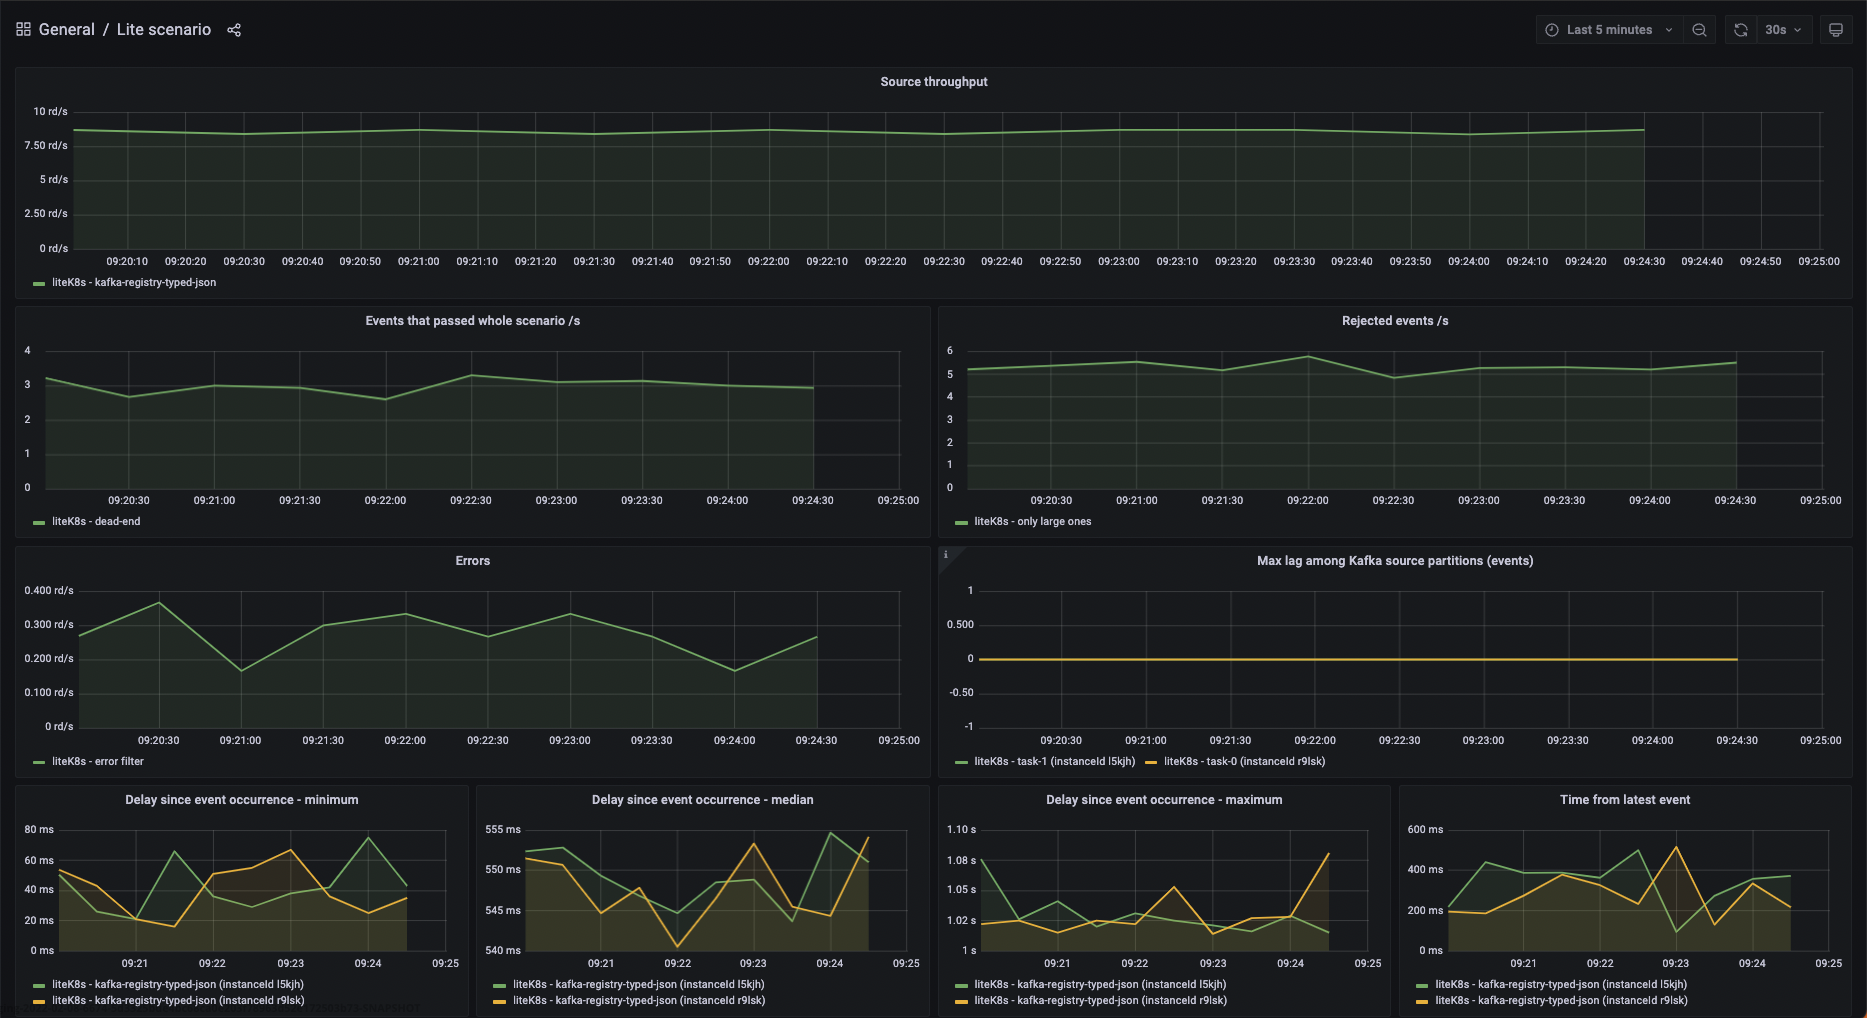This screenshot has height=1018, width=1867.
Task: Click the zoom out time range icon
Action: [x=1699, y=29]
